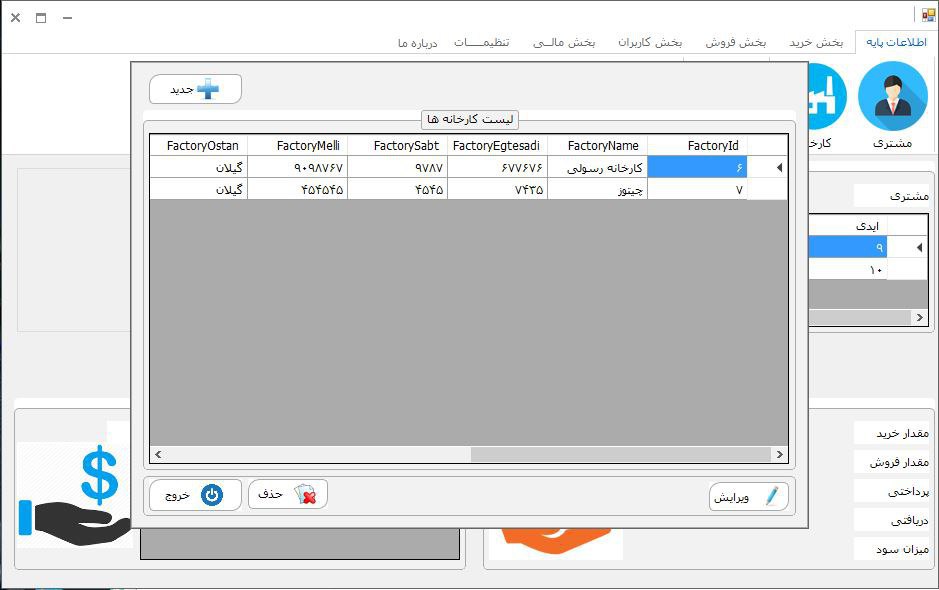The image size is (939, 590).
Task: Click the factory grid horizontal scrollbar thumb
Action: (620, 455)
